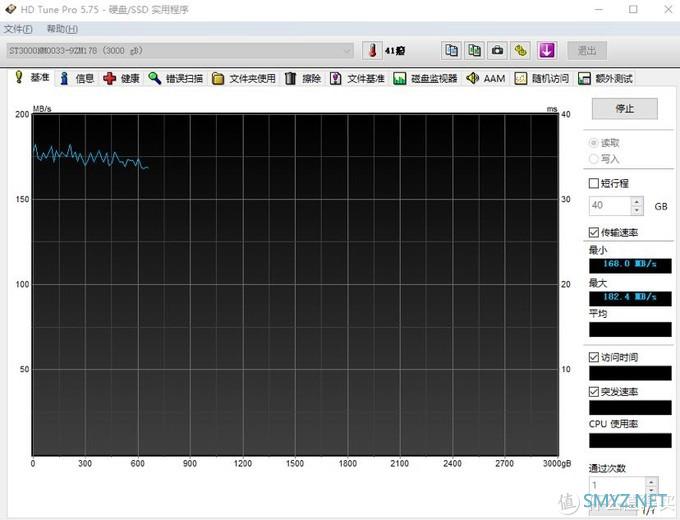Open the 健康 health tab
The image size is (680, 520).
coord(122,78)
